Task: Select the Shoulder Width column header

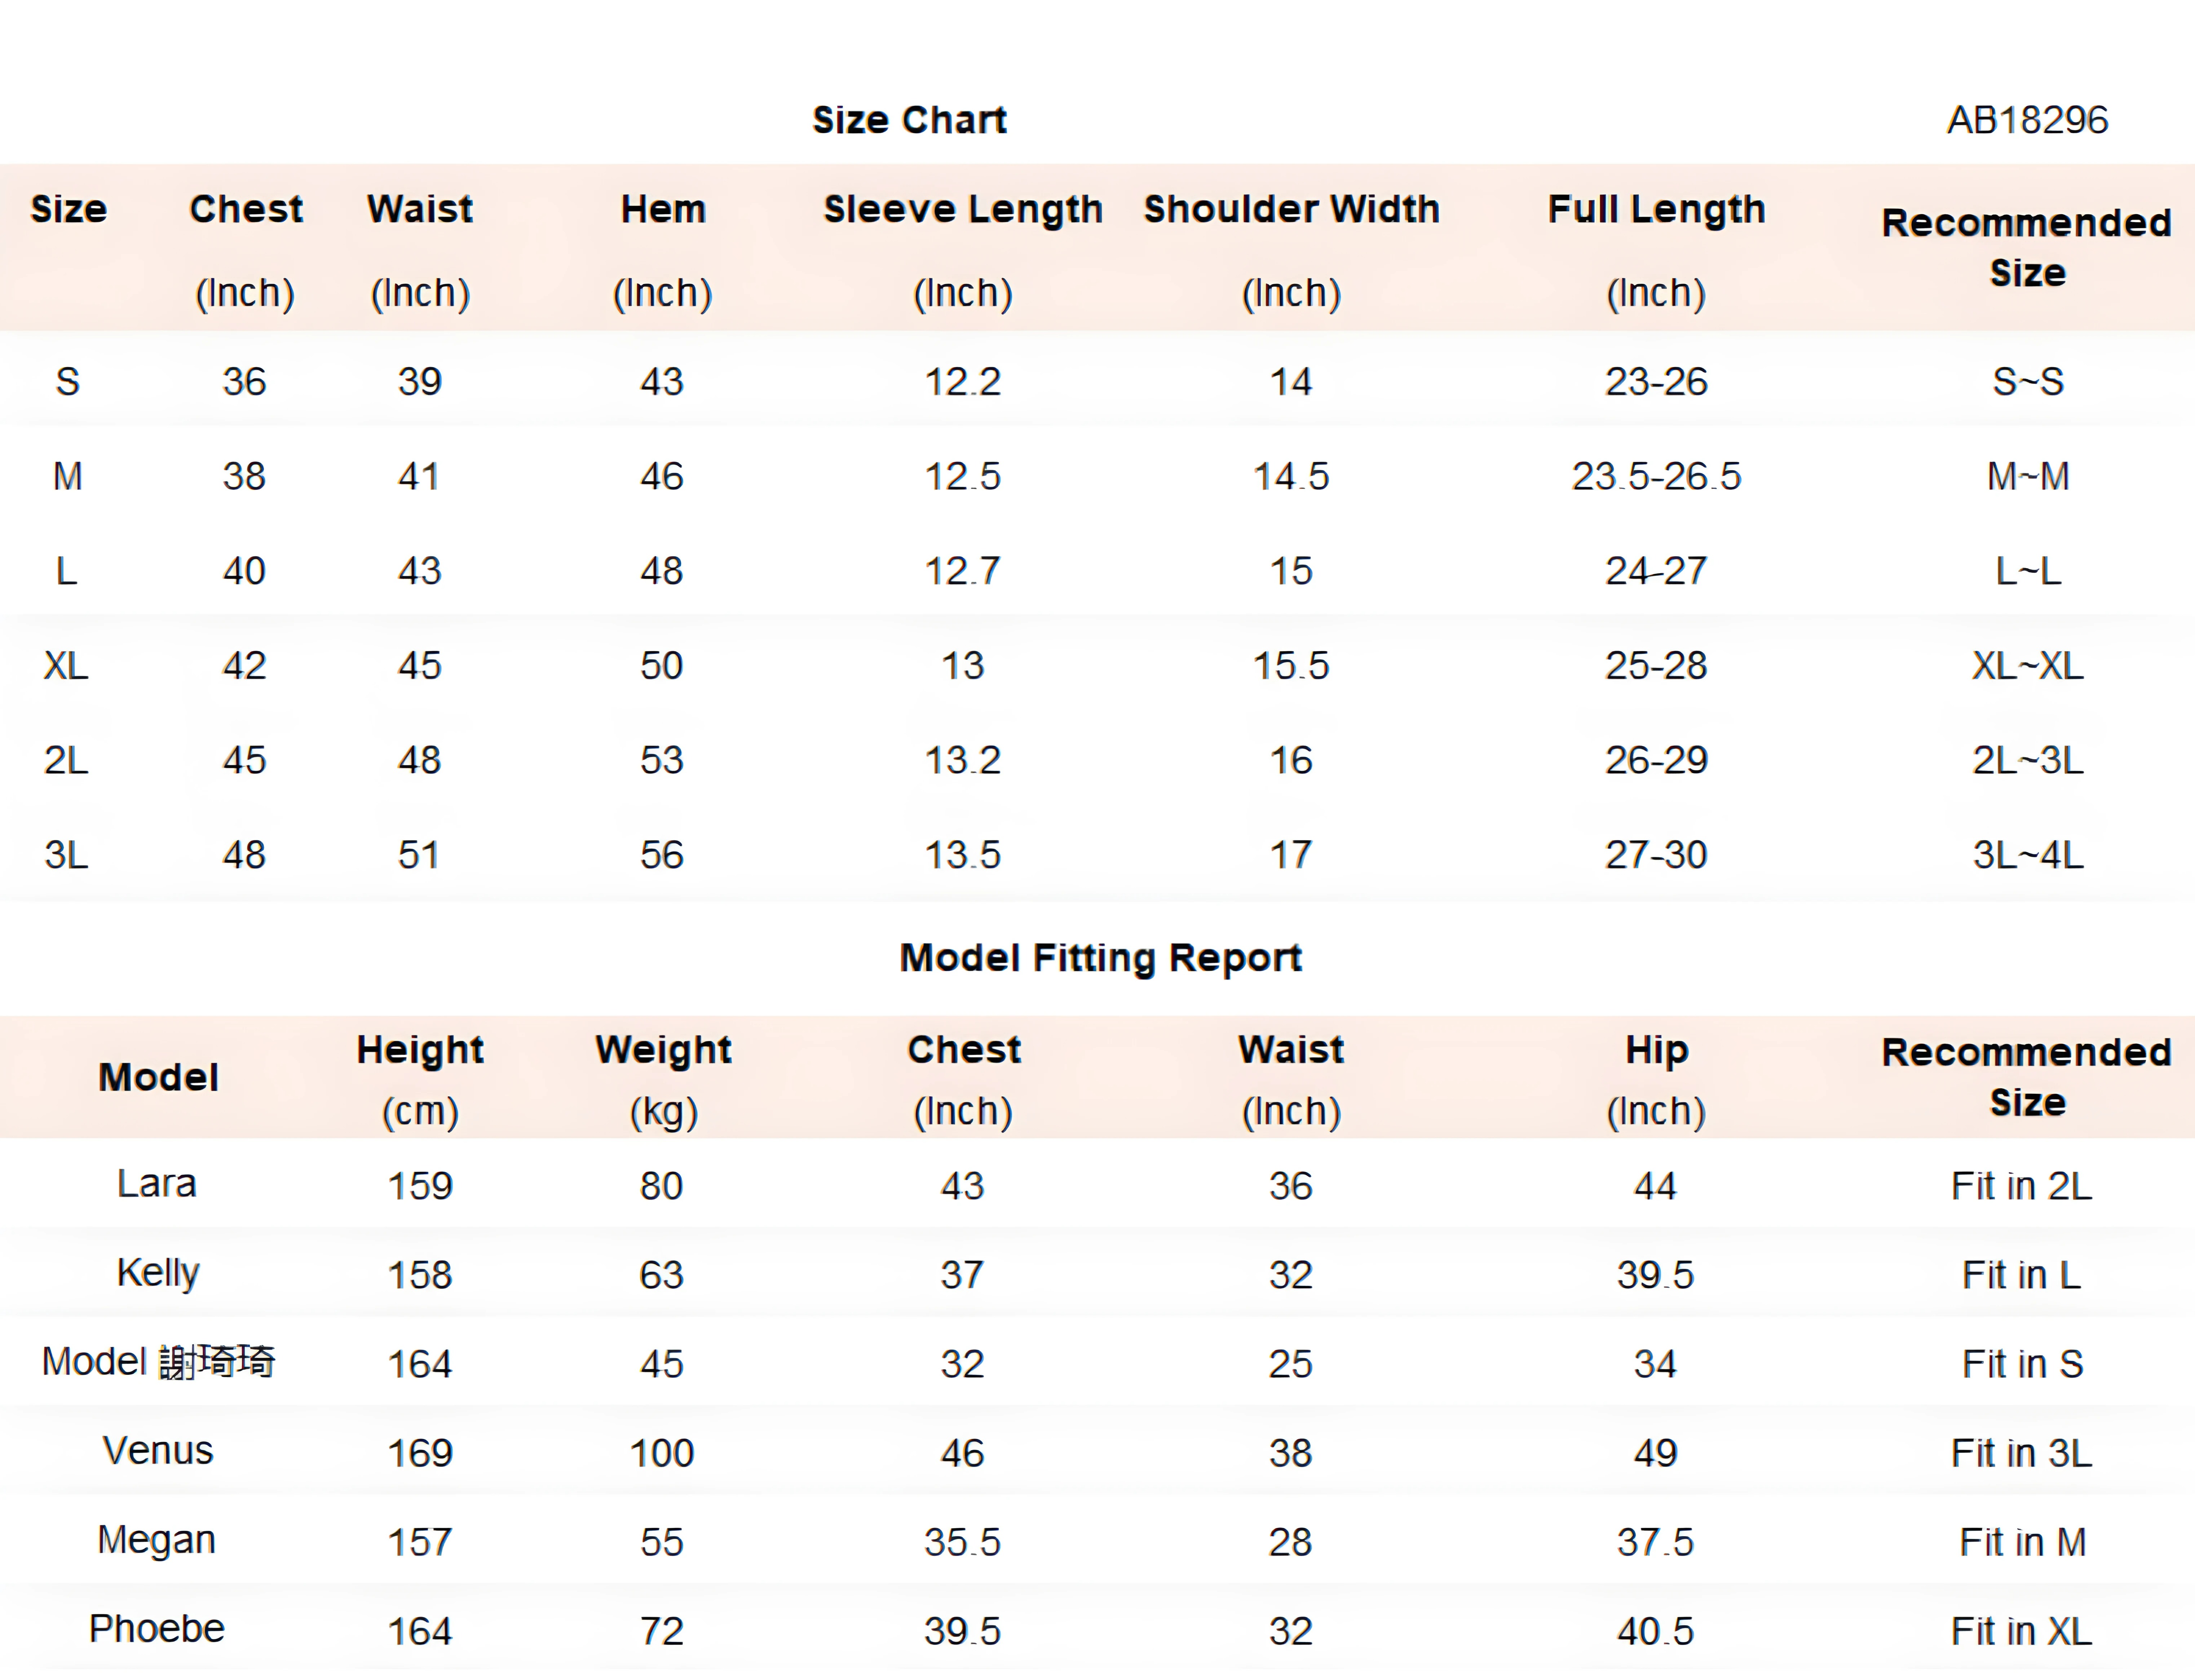Action: point(1291,210)
